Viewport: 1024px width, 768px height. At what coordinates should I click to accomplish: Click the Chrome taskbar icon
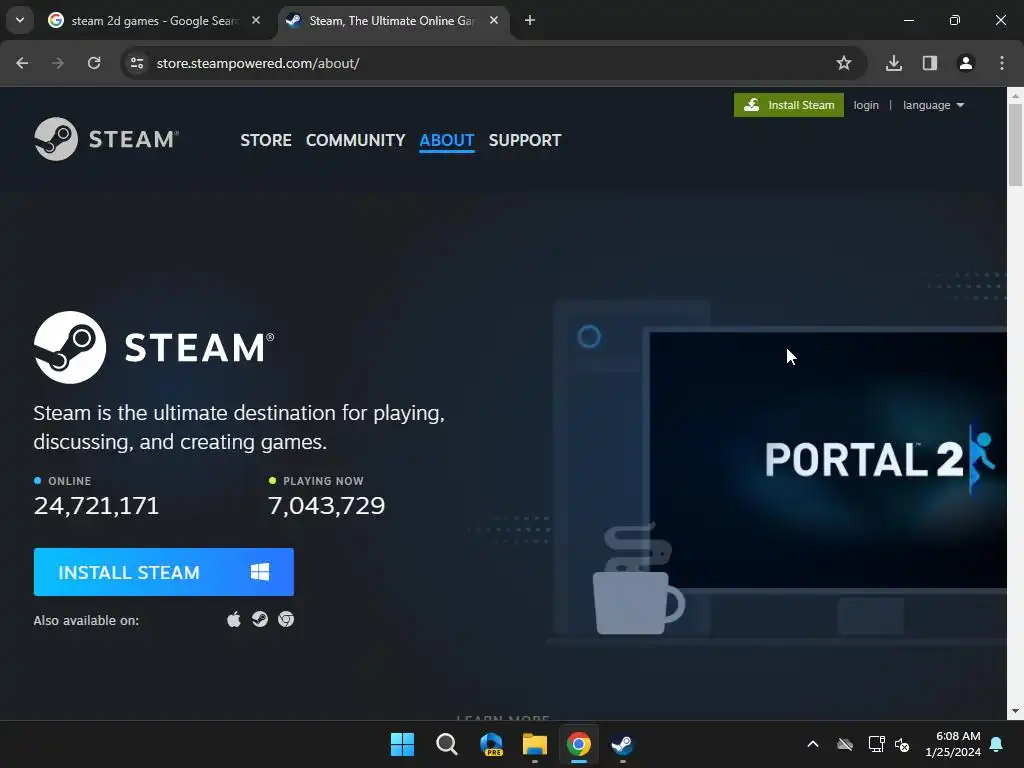point(579,744)
